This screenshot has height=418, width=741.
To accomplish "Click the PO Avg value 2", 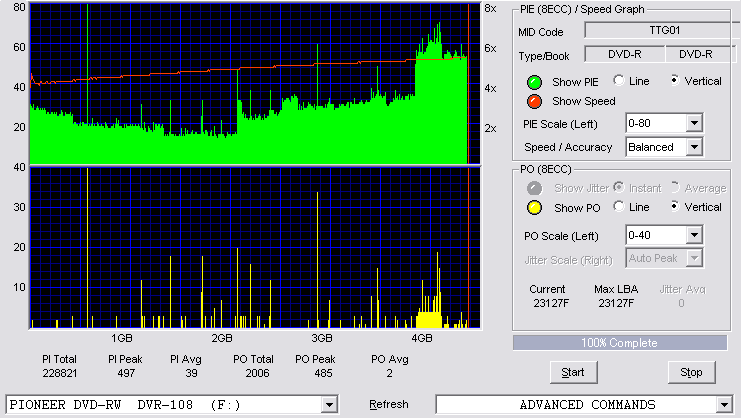I will pyautogui.click(x=389, y=373).
